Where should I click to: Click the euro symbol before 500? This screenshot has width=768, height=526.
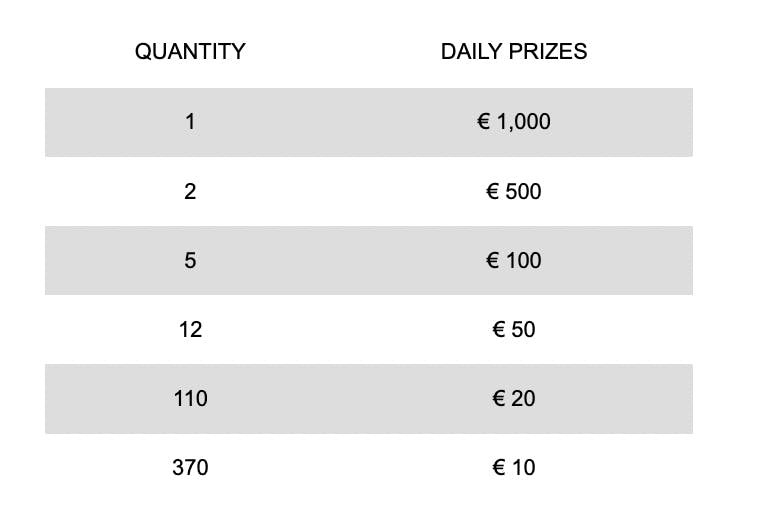(x=493, y=191)
